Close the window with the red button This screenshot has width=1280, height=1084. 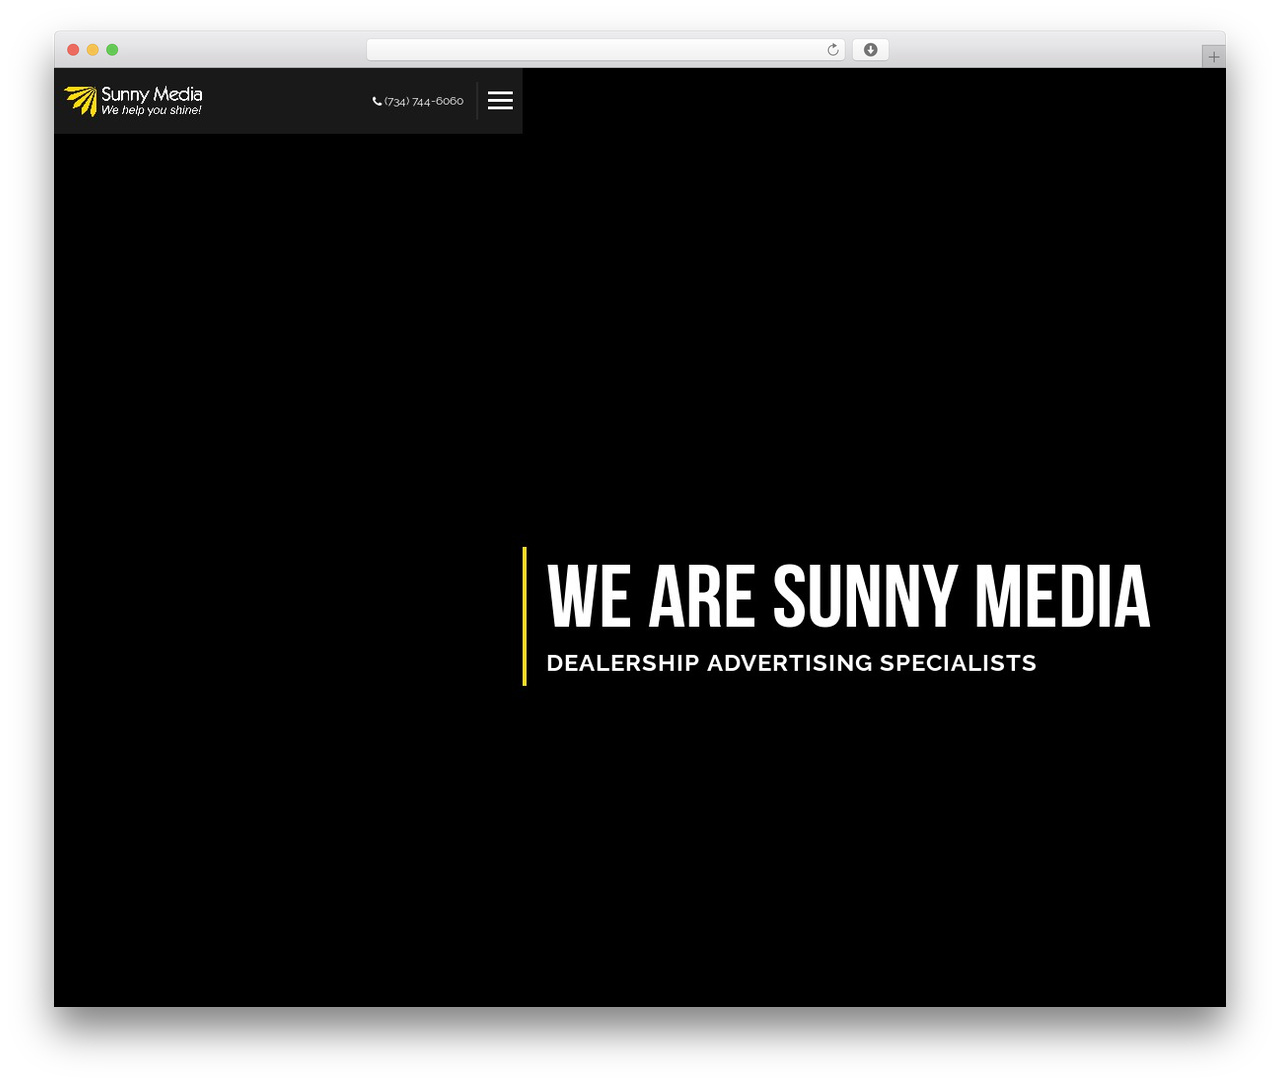[73, 50]
